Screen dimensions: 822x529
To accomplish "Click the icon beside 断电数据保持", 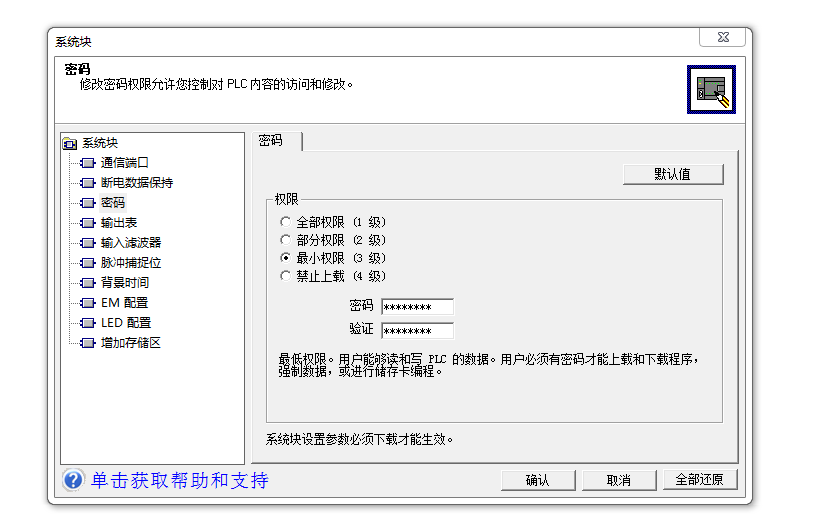I will [88, 183].
